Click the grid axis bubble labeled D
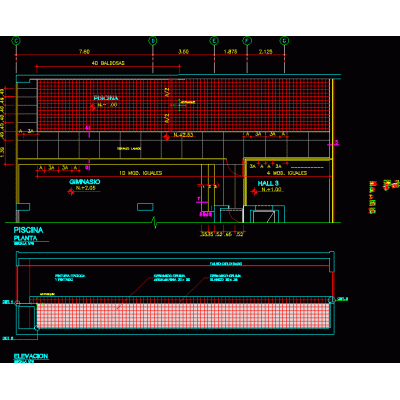The height and width of the screenshot is (400, 400). tap(153, 41)
